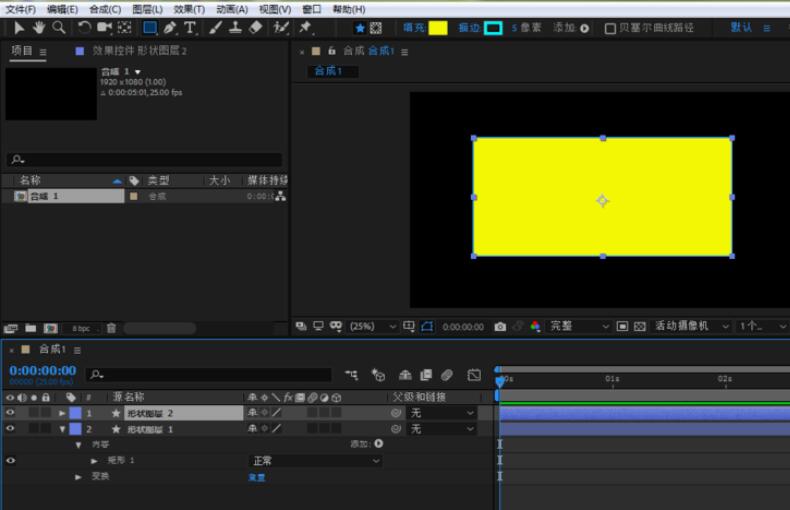Screen dimensions: 790x510
Task: Open the File menu
Action: pyautogui.click(x=21, y=9)
